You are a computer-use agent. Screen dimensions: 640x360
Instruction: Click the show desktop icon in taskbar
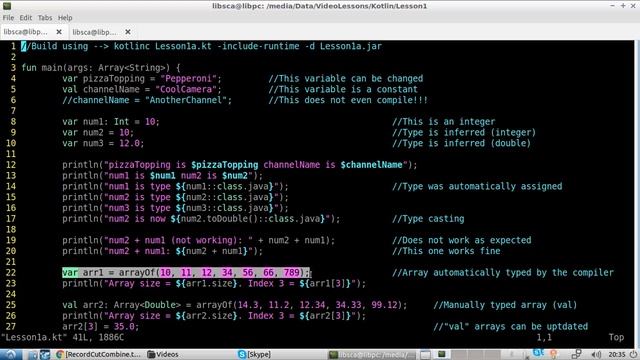click(425, 355)
